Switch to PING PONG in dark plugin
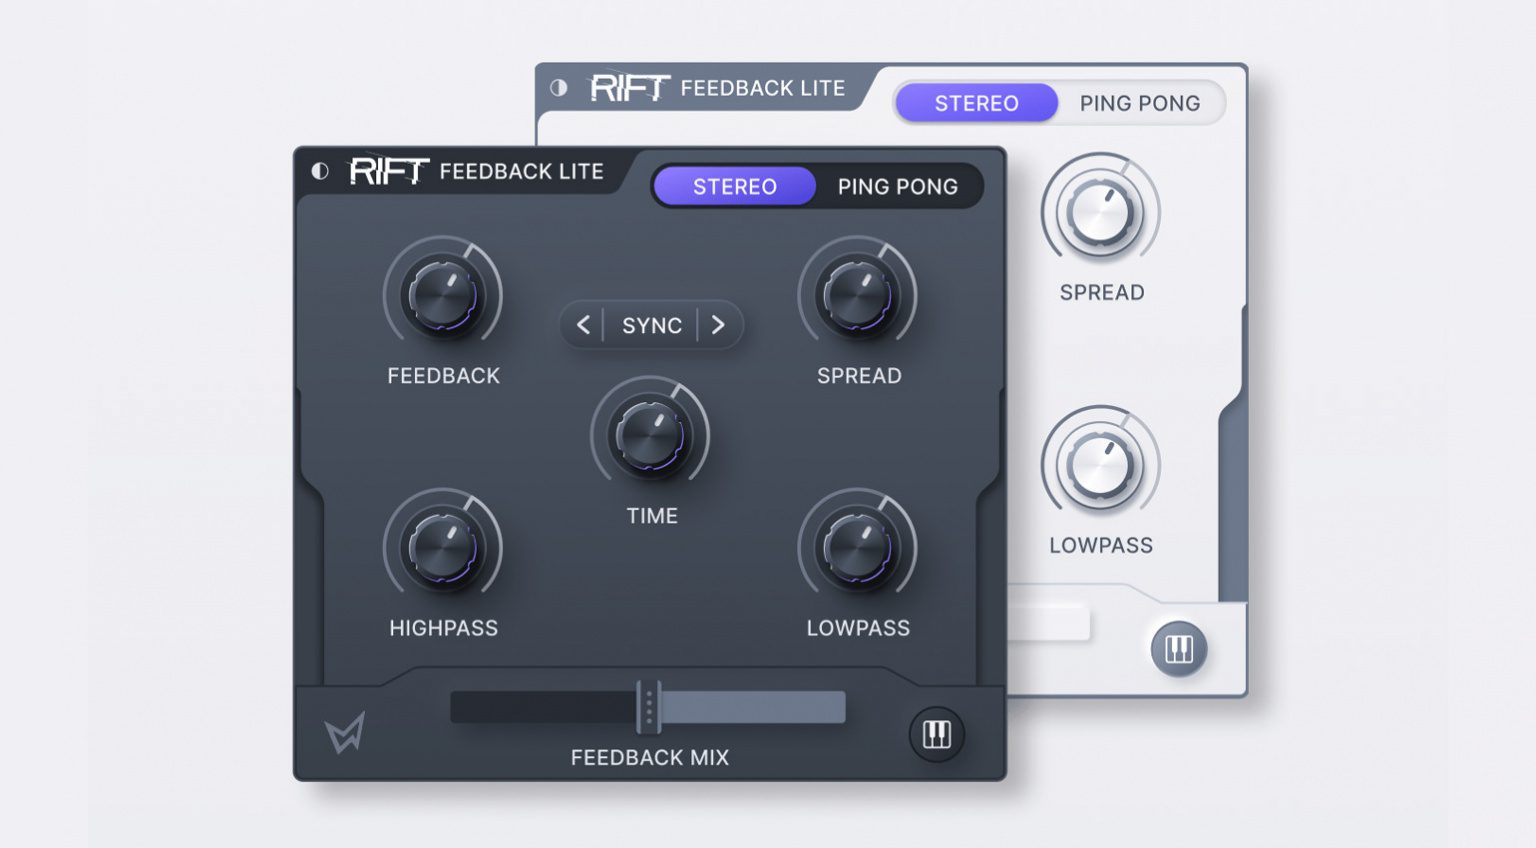This screenshot has width=1536, height=848. point(898,186)
